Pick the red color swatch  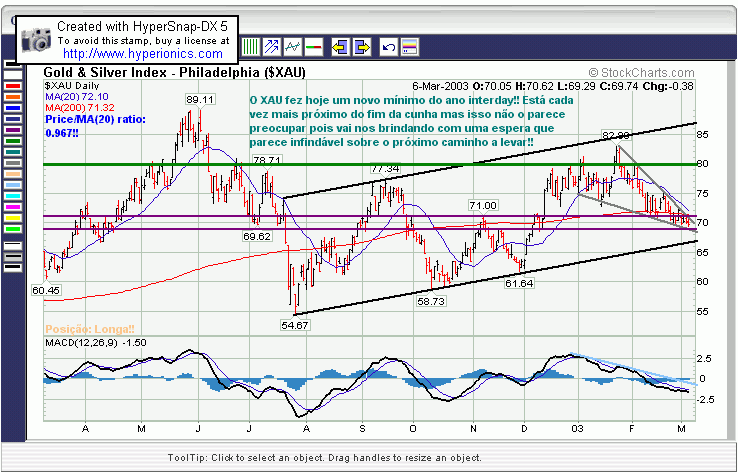(x=13, y=87)
